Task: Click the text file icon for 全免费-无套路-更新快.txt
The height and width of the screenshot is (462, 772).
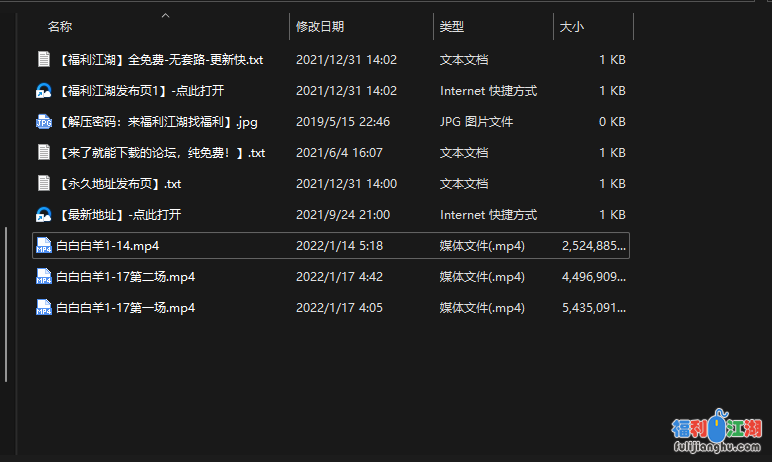Action: pyautogui.click(x=43, y=60)
